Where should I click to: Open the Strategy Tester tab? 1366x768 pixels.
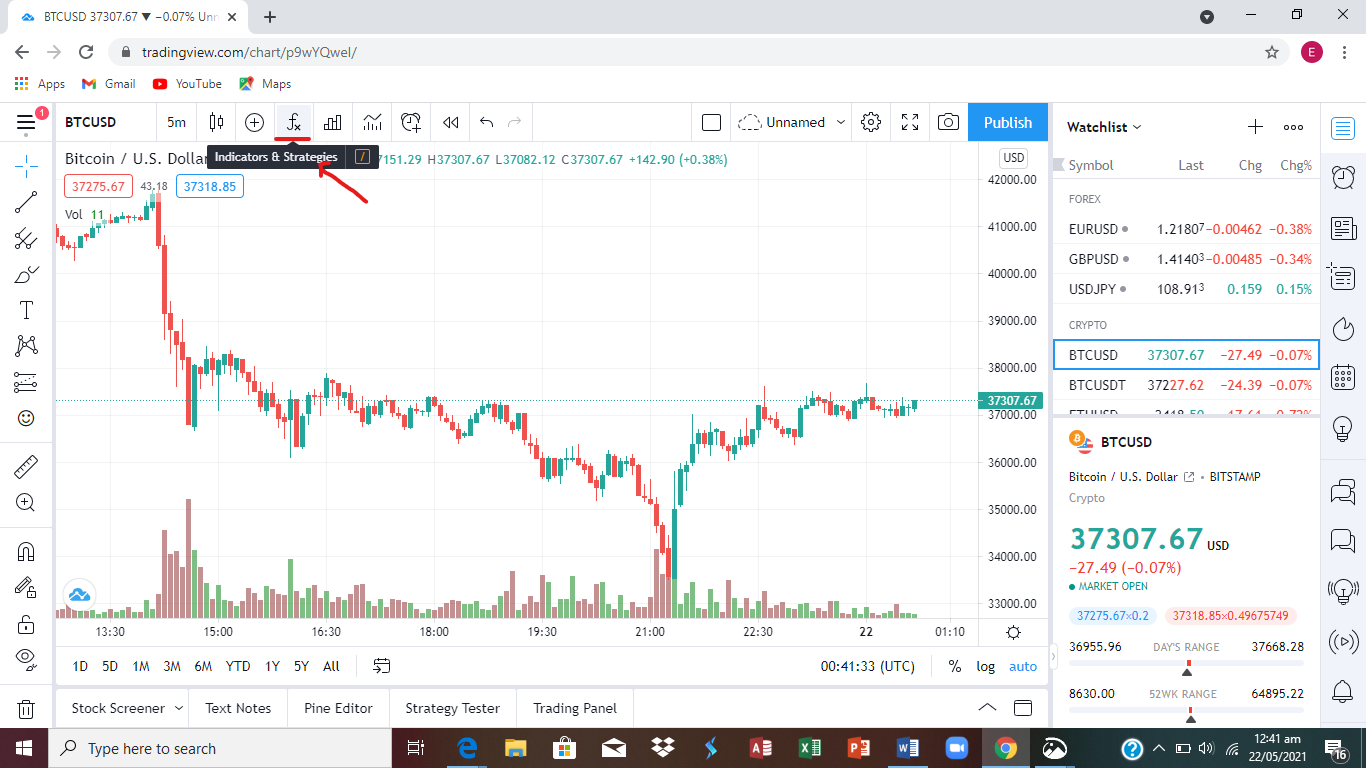452,708
